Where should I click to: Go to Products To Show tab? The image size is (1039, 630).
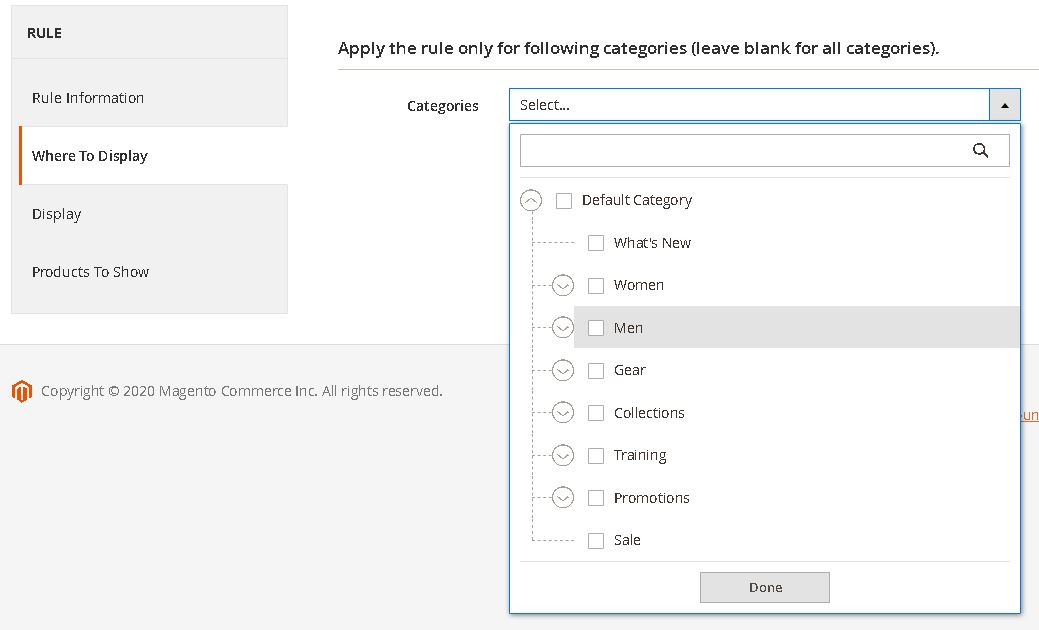pyautogui.click(x=90, y=272)
